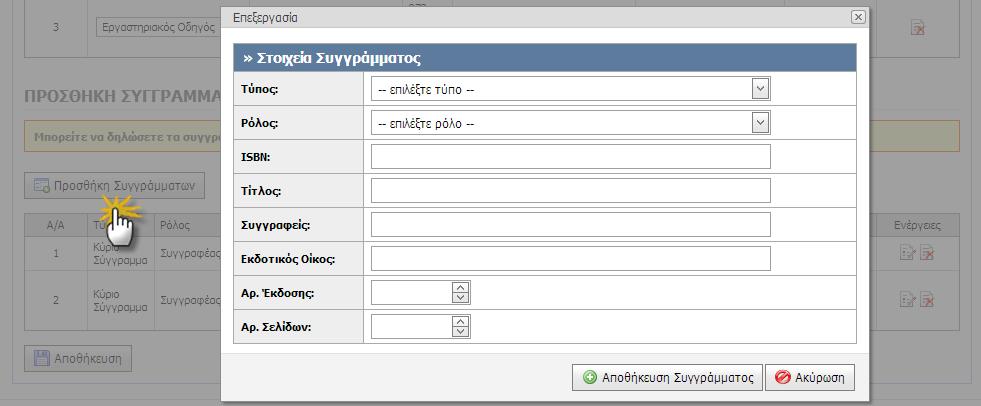Click the edit icon in row 2
The width and height of the screenshot is (981, 406).
click(907, 300)
